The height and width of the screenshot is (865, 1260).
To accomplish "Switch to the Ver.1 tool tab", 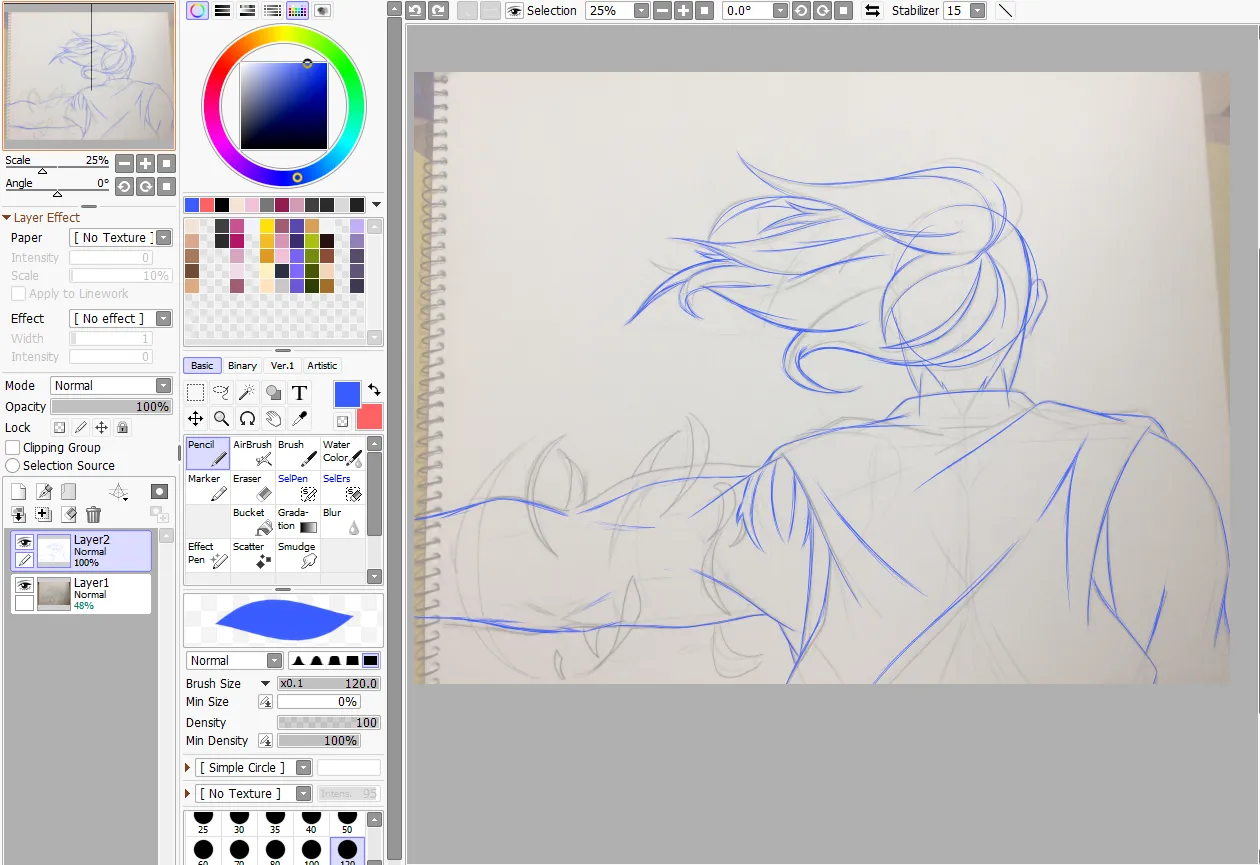I will pyautogui.click(x=282, y=366).
